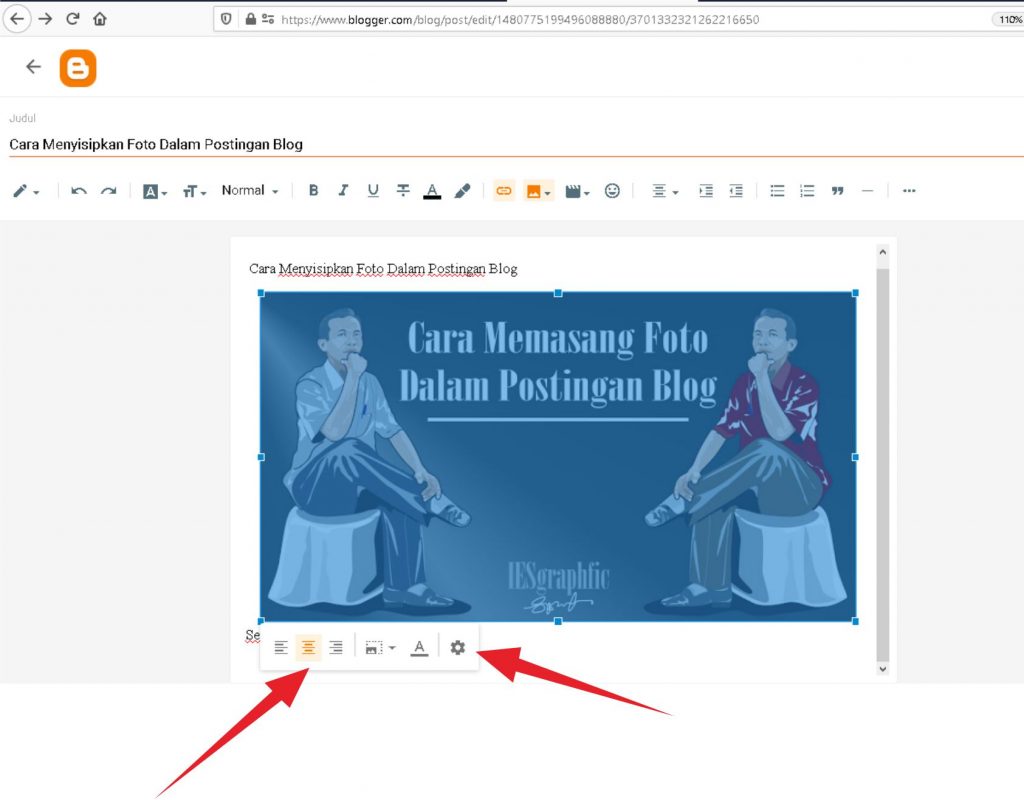
Task: Open the pencil compose mode dropdown
Action: (x=26, y=191)
